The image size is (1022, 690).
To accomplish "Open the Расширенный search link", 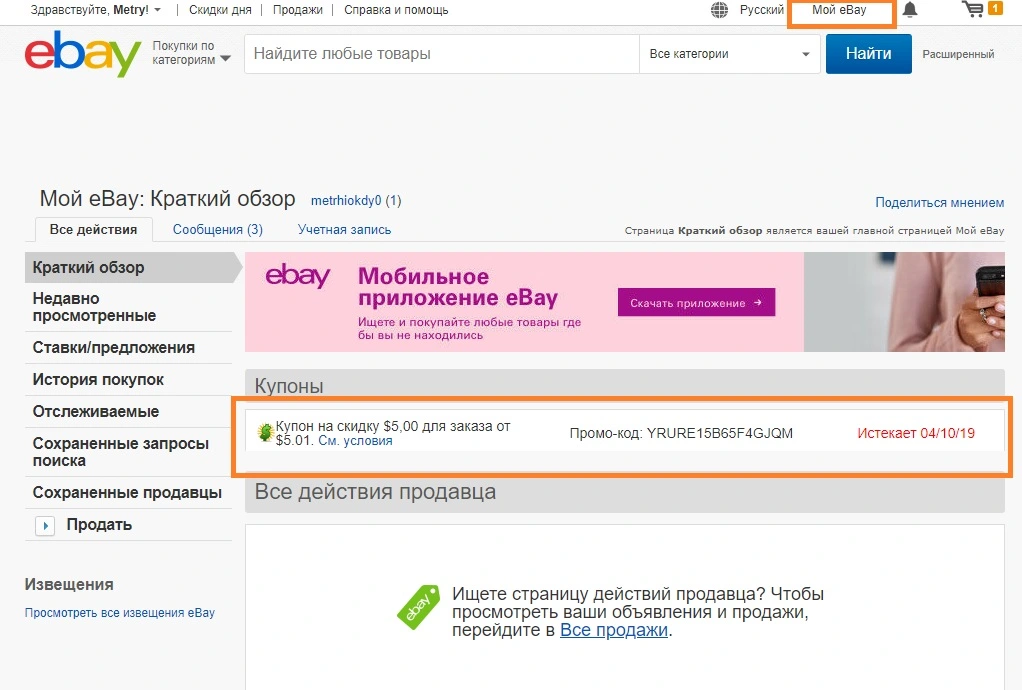I will pos(958,54).
